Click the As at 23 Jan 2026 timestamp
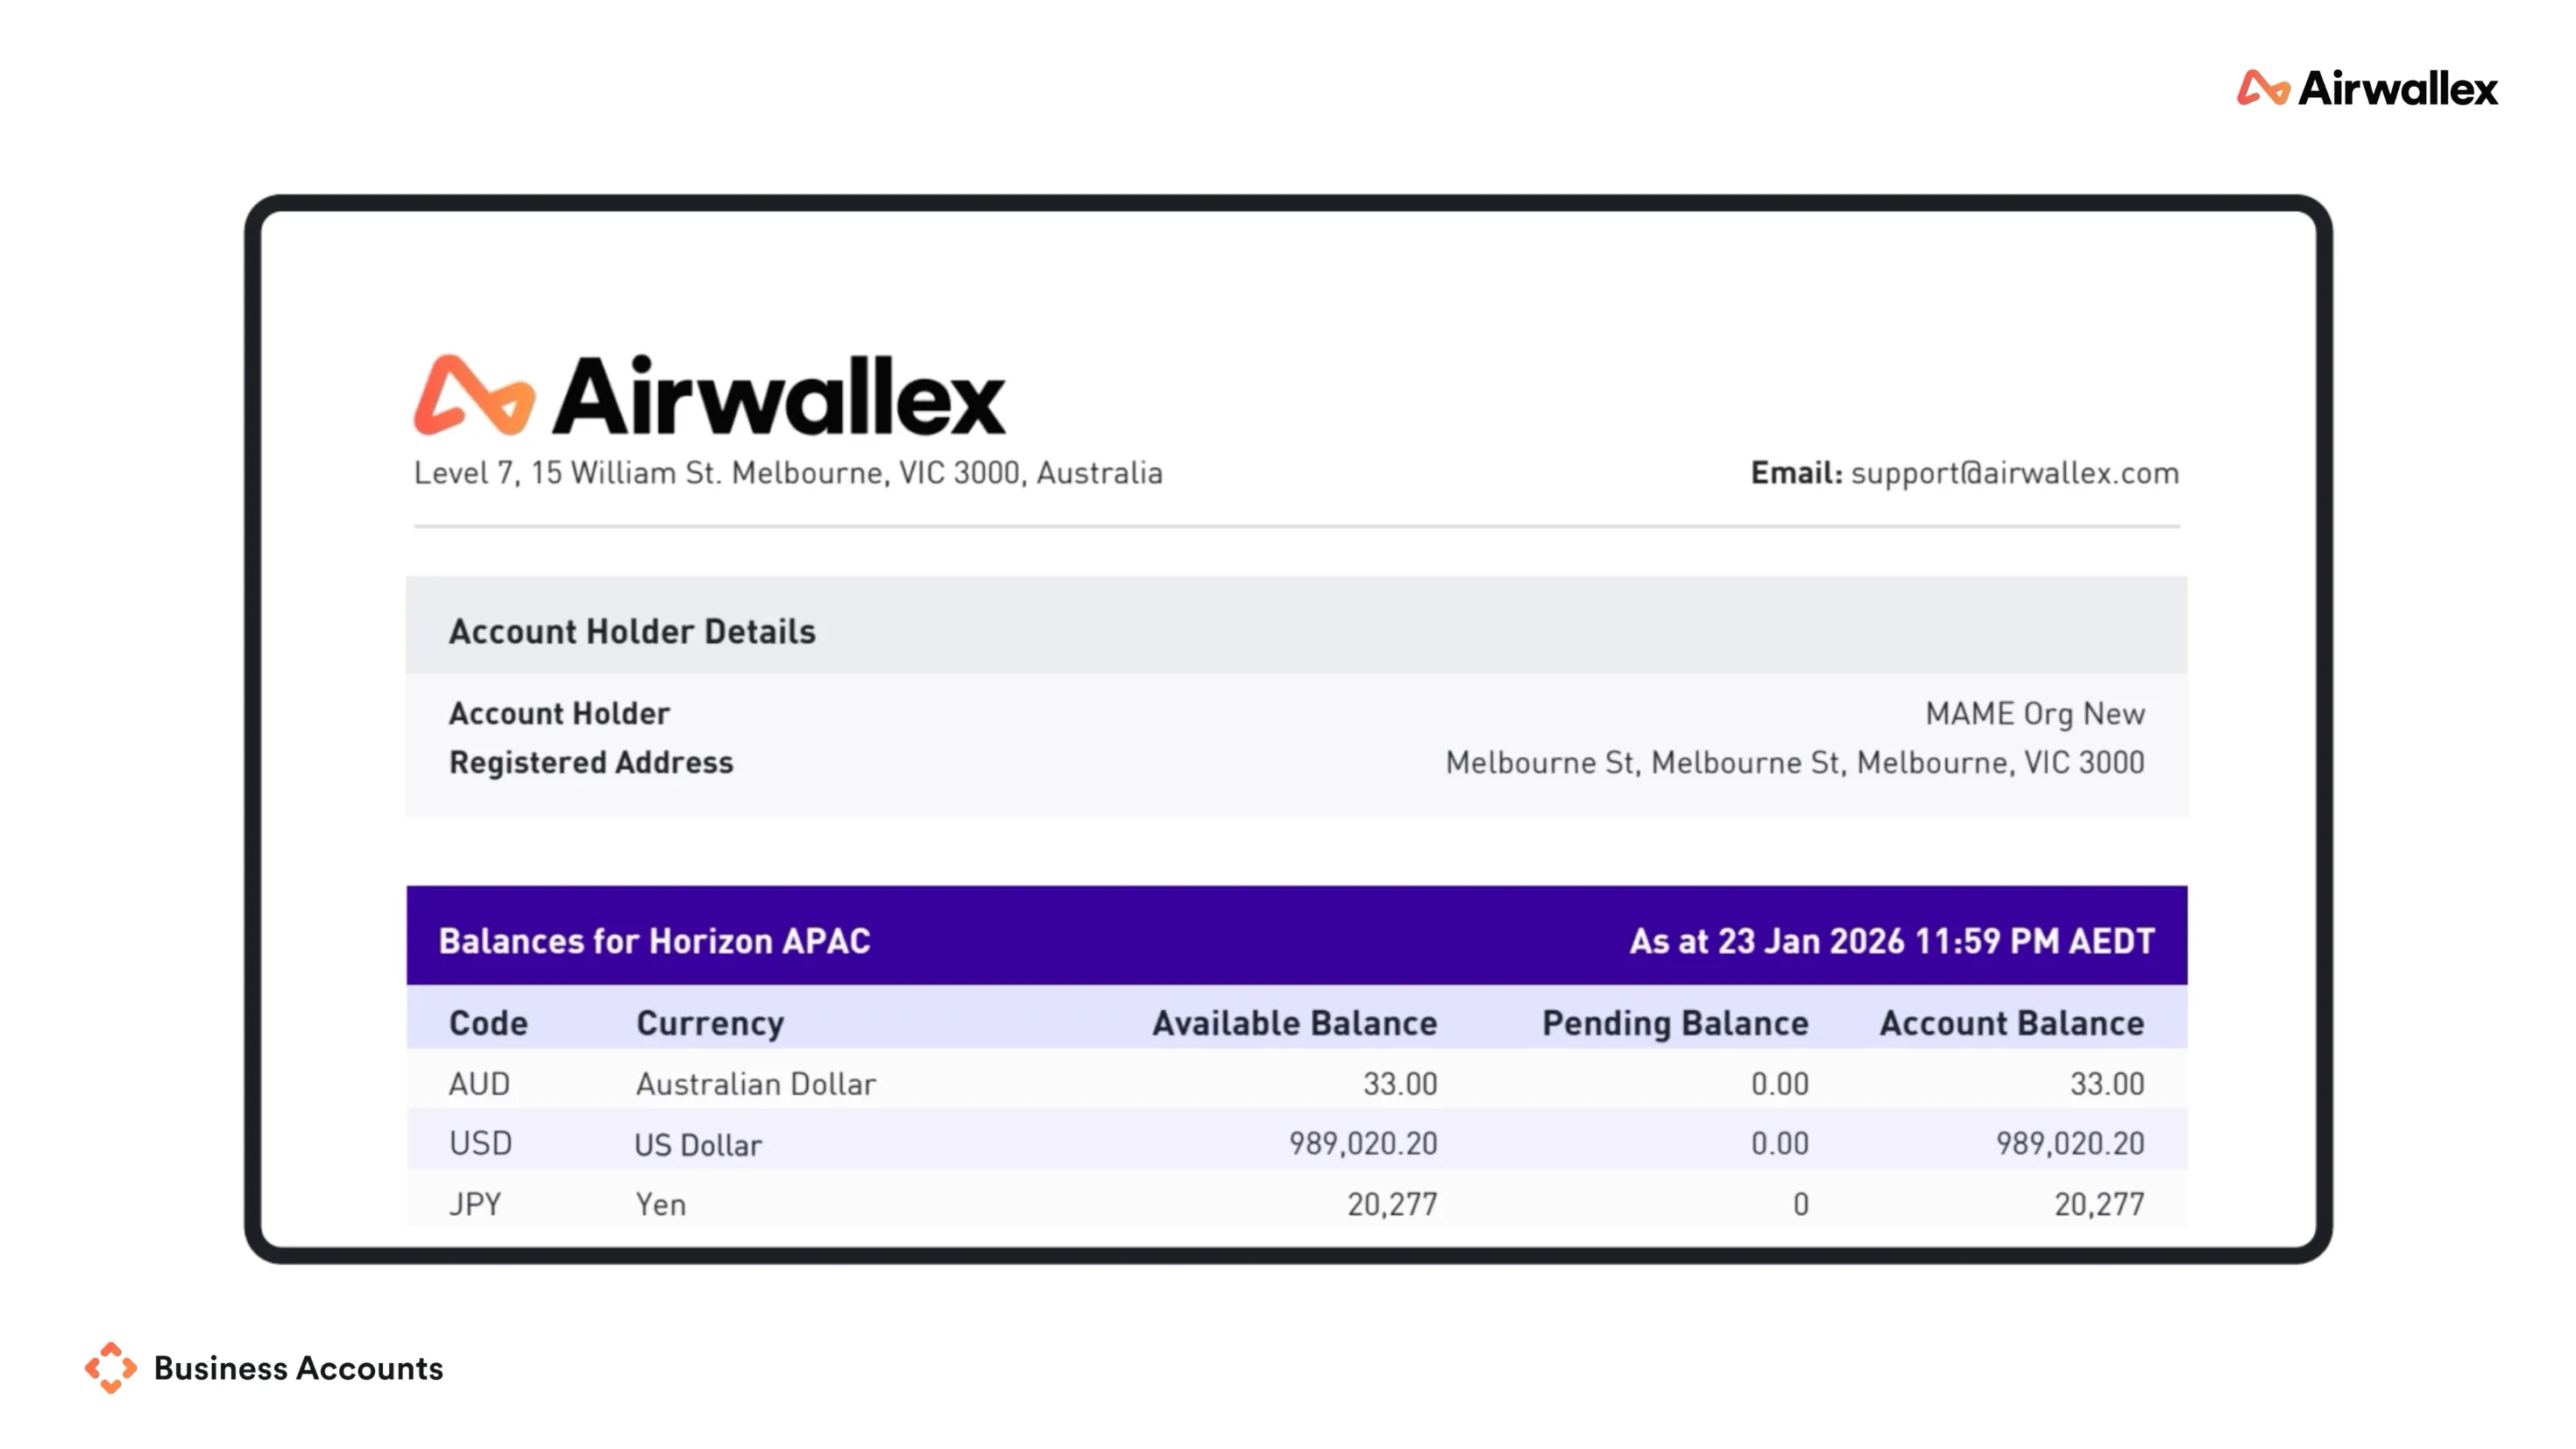Image resolution: width=2576 pixels, height=1449 pixels. point(1891,940)
